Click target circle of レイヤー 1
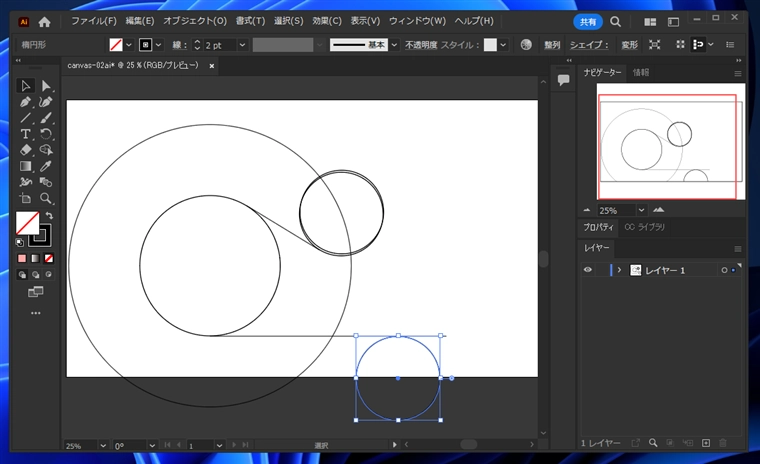Viewport: 760px width, 464px height. (724, 270)
